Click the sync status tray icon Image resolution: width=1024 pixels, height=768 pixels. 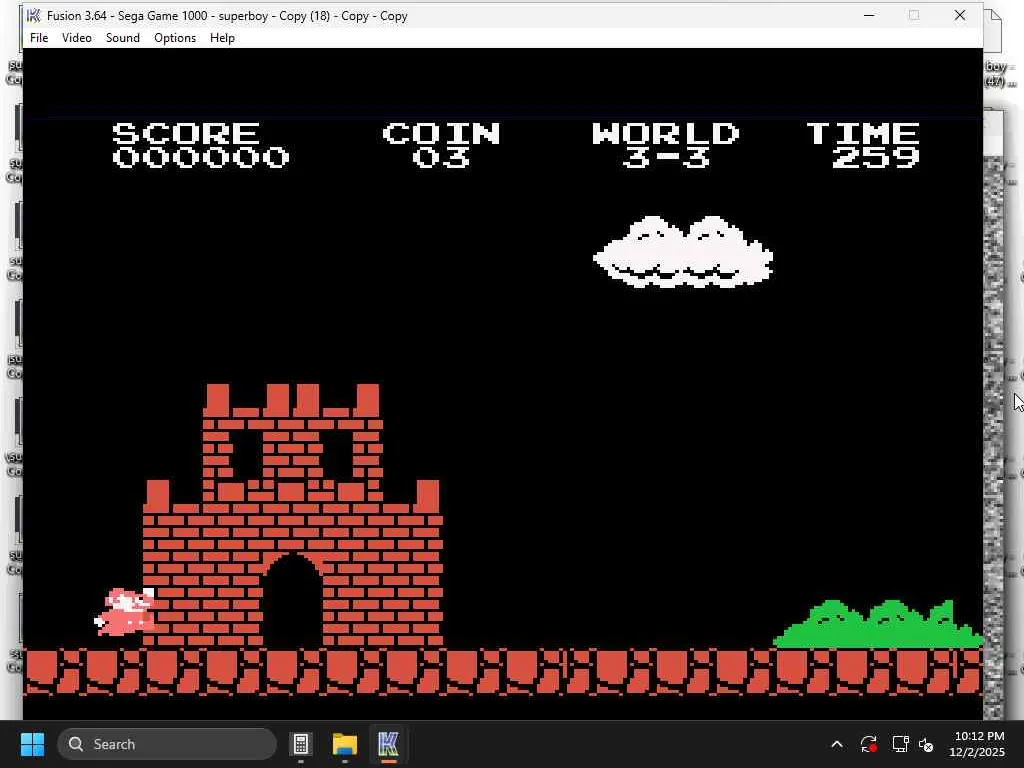click(x=869, y=744)
